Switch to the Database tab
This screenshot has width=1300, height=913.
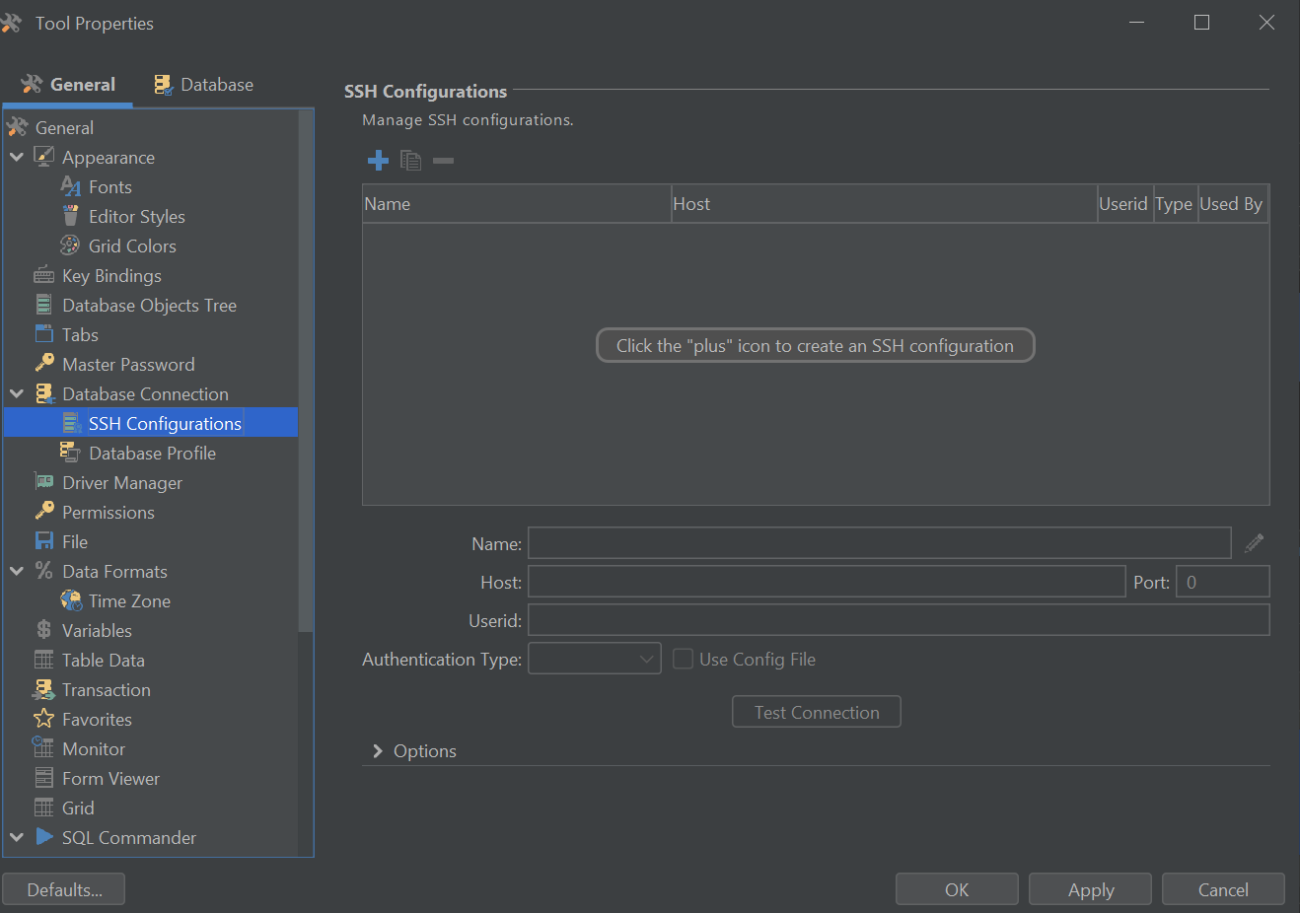pos(202,84)
